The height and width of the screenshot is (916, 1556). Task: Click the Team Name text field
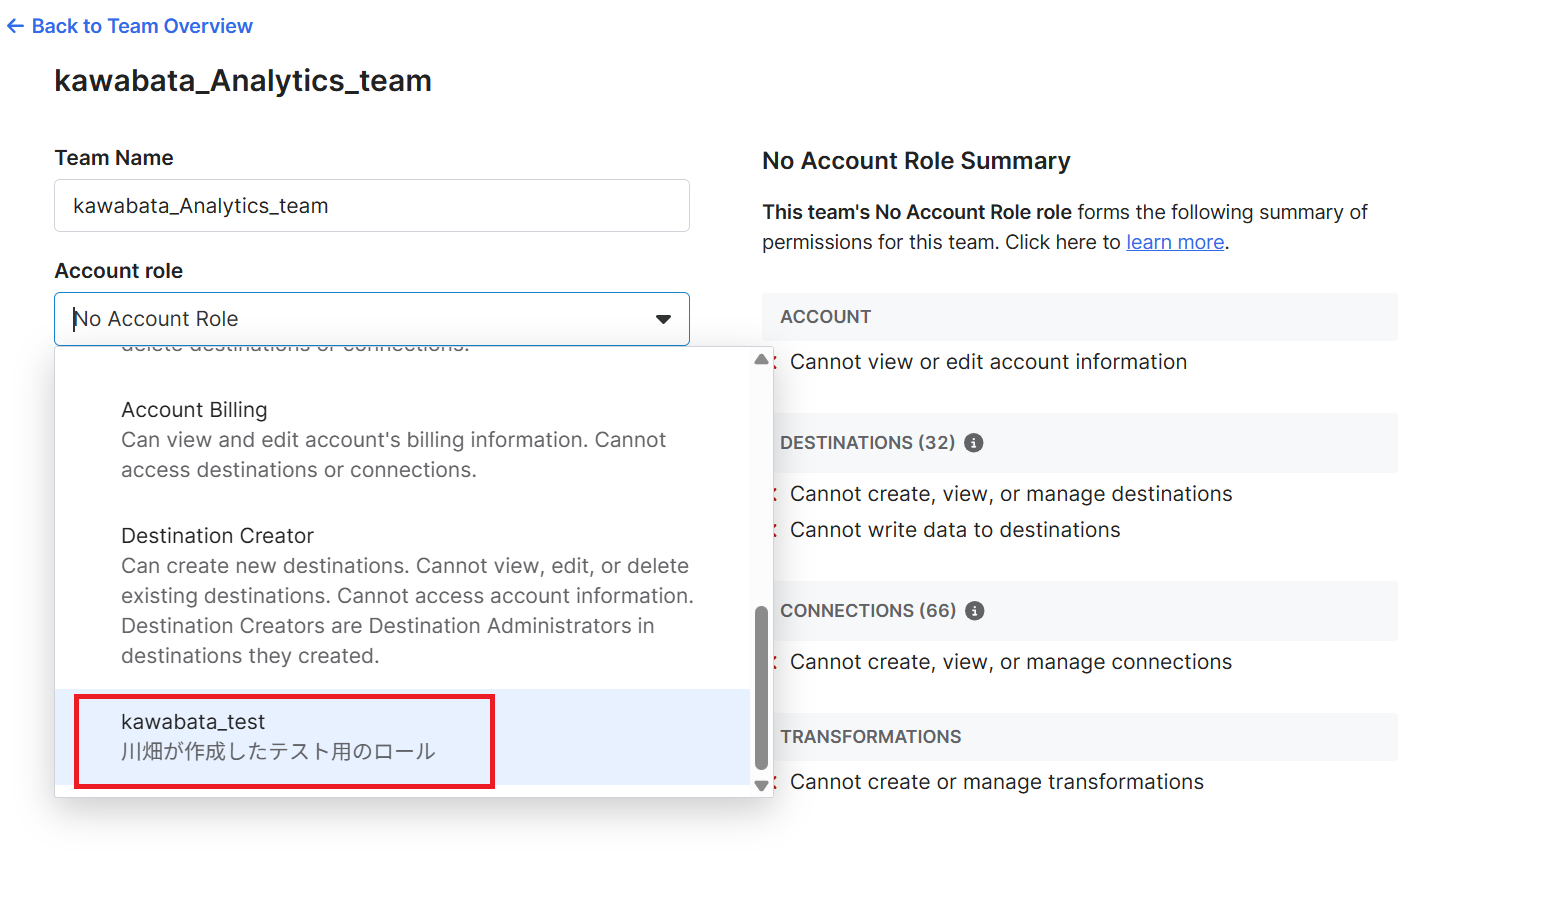pos(371,206)
